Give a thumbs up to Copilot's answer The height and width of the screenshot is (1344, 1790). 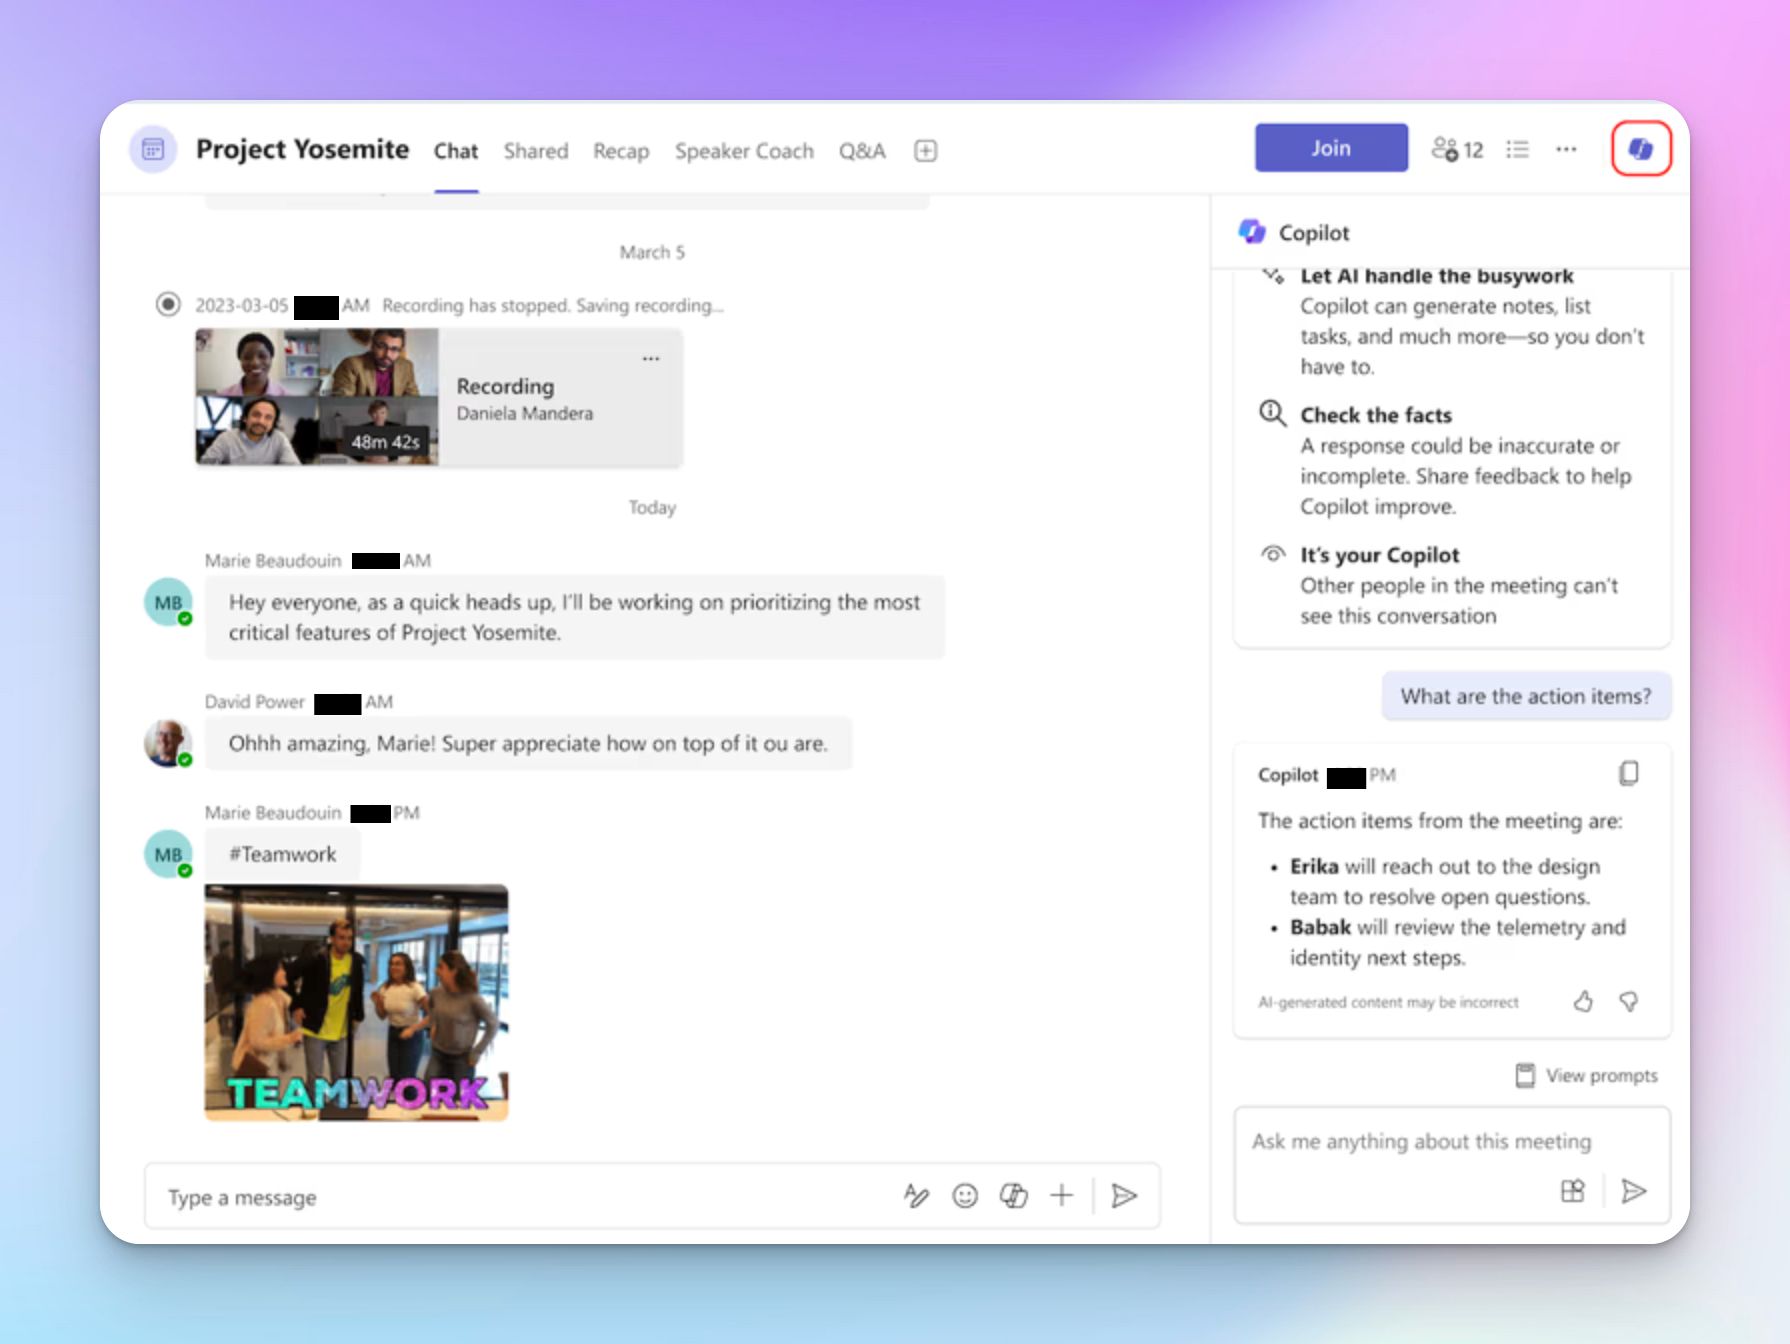pos(1584,1001)
